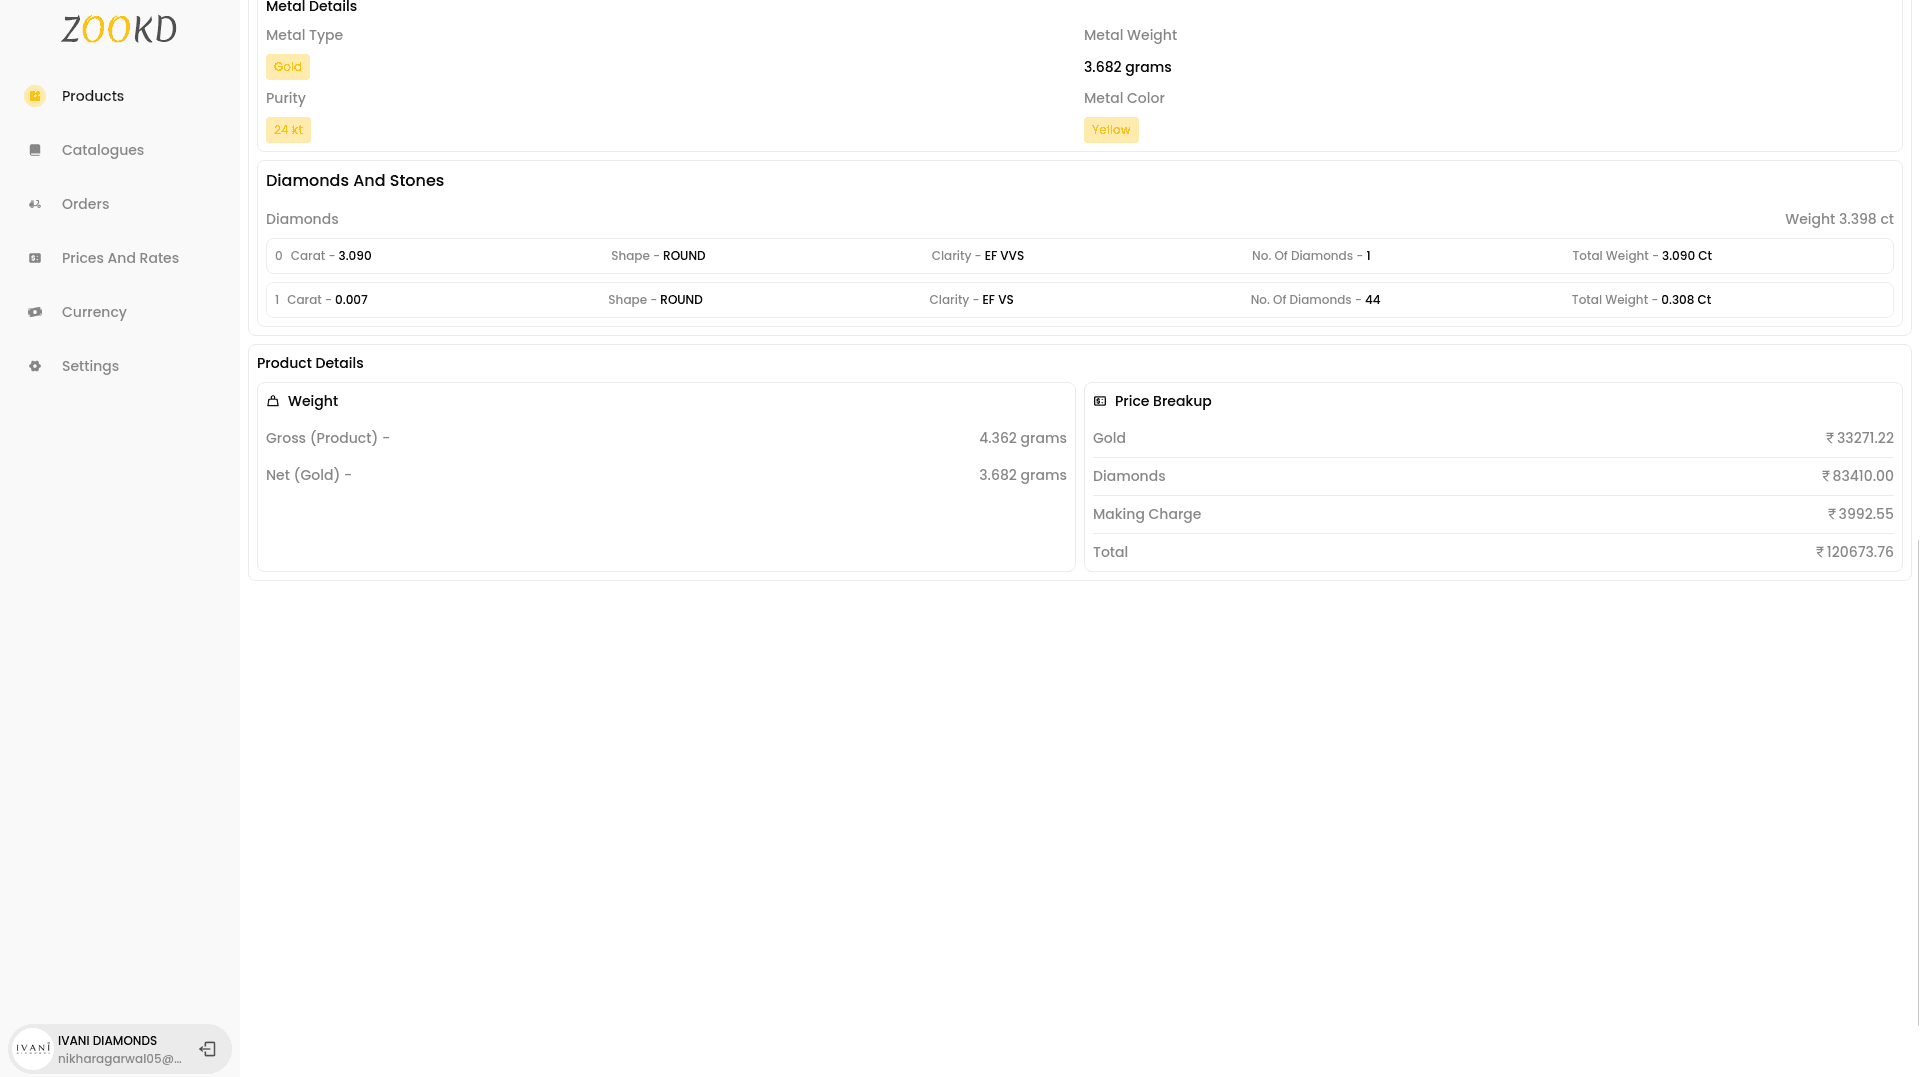Click the Price Breakup icon
This screenshot has width=1920, height=1077.
coord(1101,400)
